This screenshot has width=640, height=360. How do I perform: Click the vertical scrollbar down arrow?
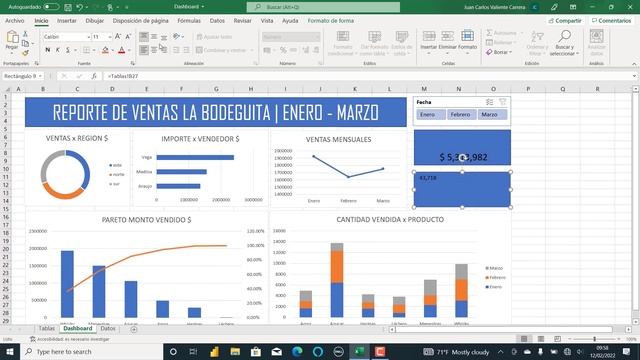(636, 321)
